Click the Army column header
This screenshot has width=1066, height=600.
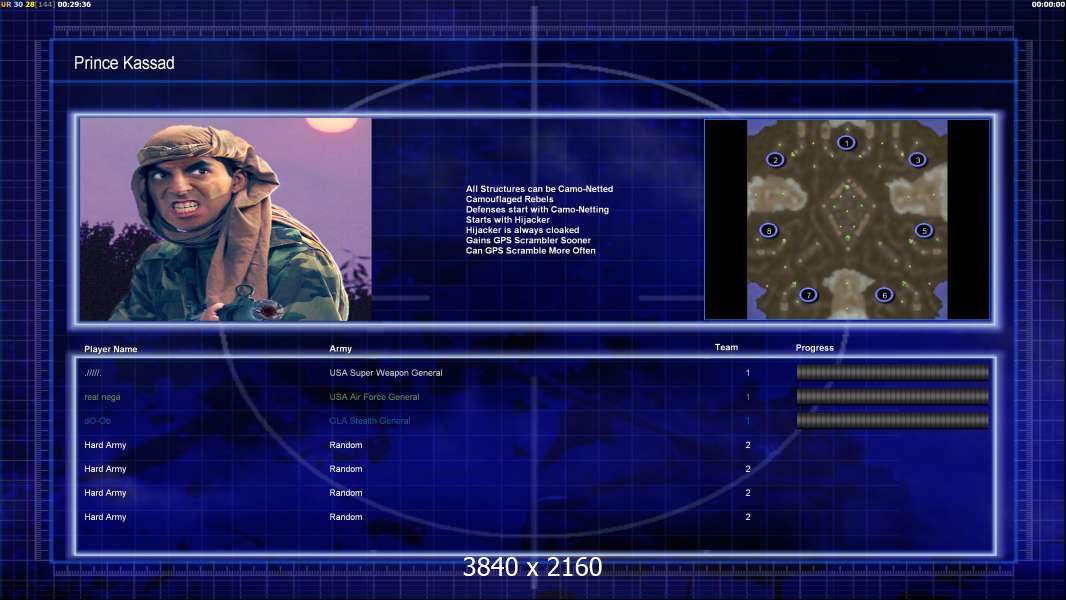click(341, 349)
